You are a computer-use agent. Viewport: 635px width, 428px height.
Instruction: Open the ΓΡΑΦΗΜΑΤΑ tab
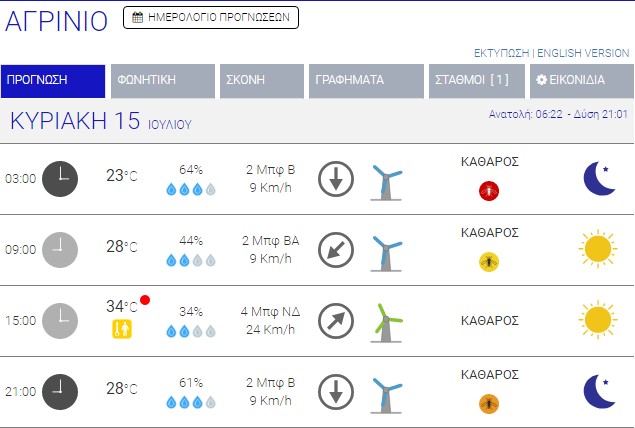coord(366,81)
